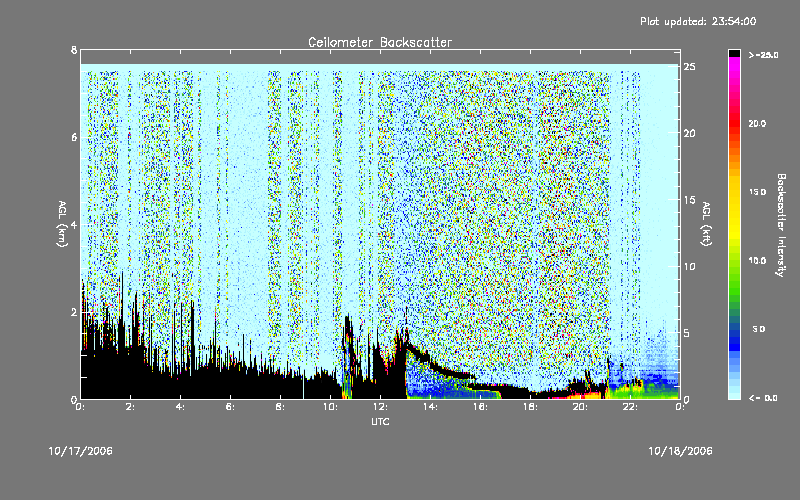Click the '15.0' colorbar tick label
The height and width of the screenshot is (500, 800).
757,192
